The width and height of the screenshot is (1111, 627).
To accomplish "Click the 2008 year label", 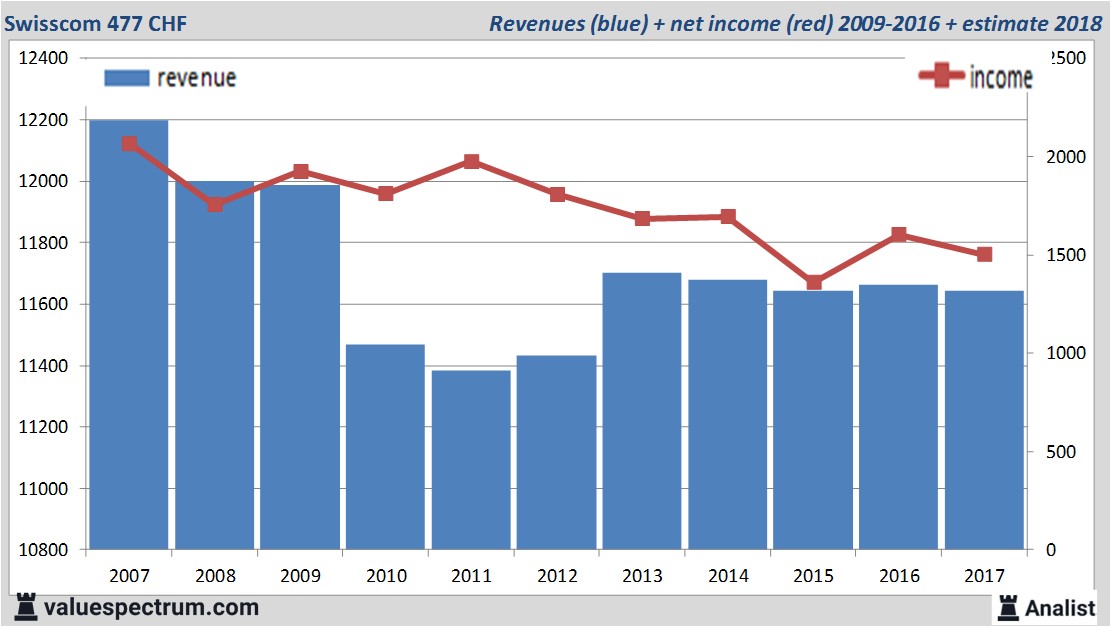I will [x=215, y=576].
